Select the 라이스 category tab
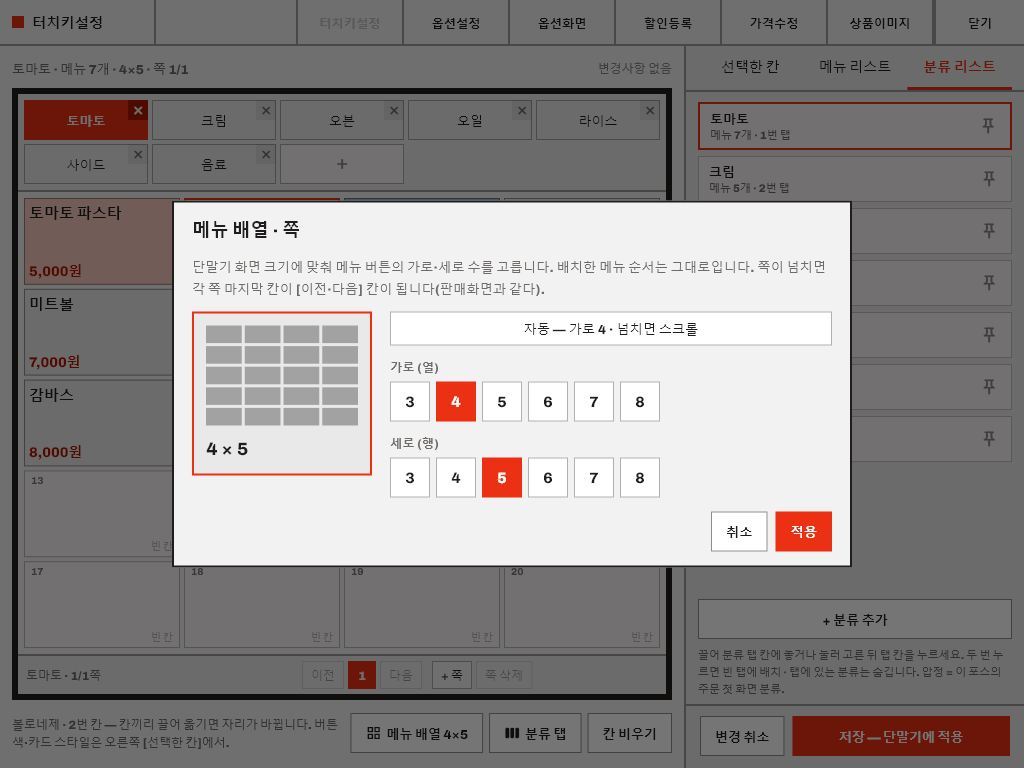1024x768 pixels. point(598,120)
